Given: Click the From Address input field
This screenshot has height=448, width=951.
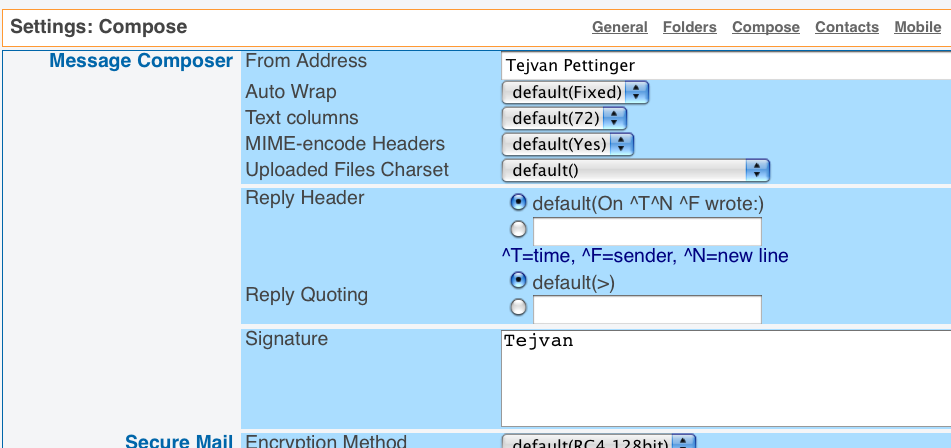Looking at the screenshot, I should coord(726,65).
